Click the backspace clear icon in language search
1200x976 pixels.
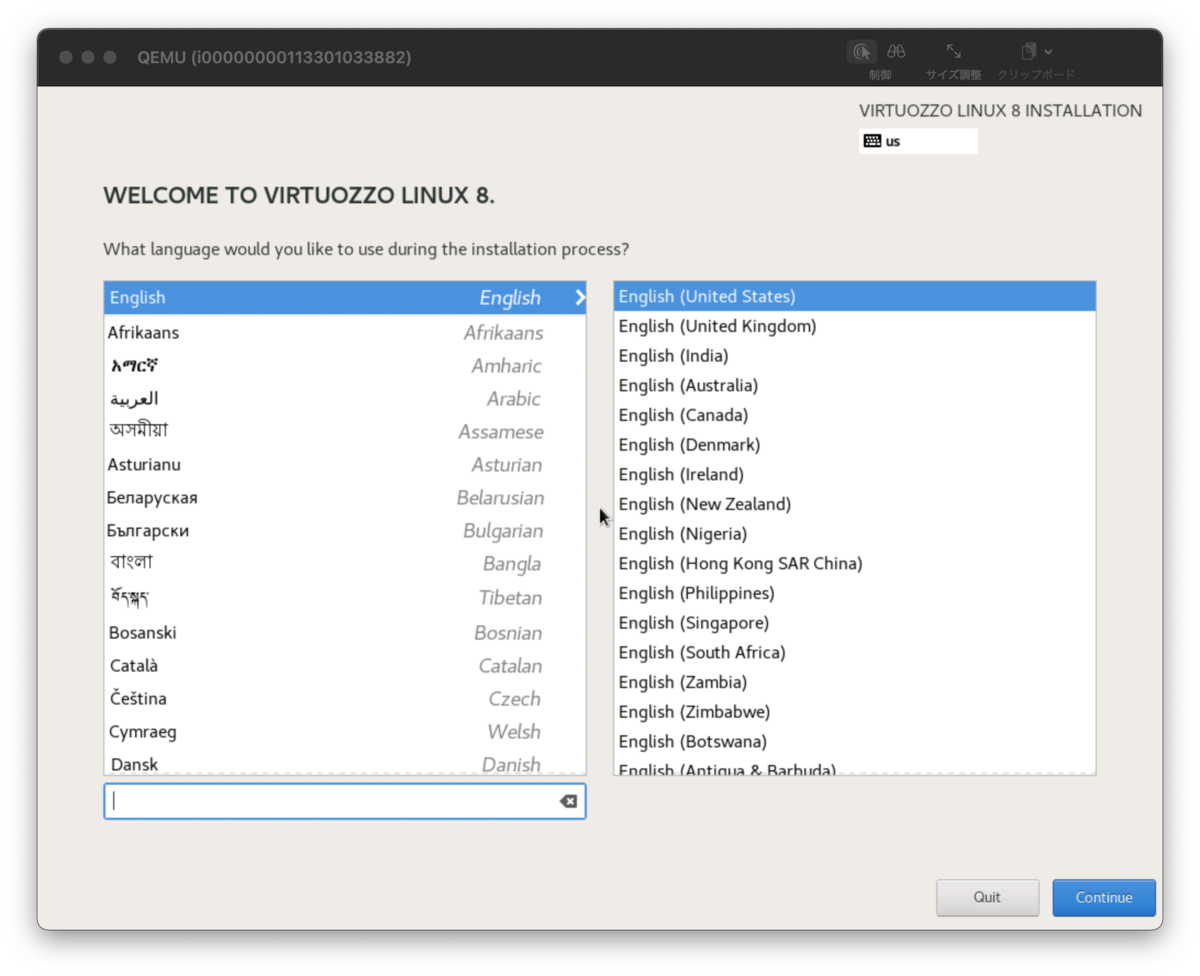coord(567,800)
